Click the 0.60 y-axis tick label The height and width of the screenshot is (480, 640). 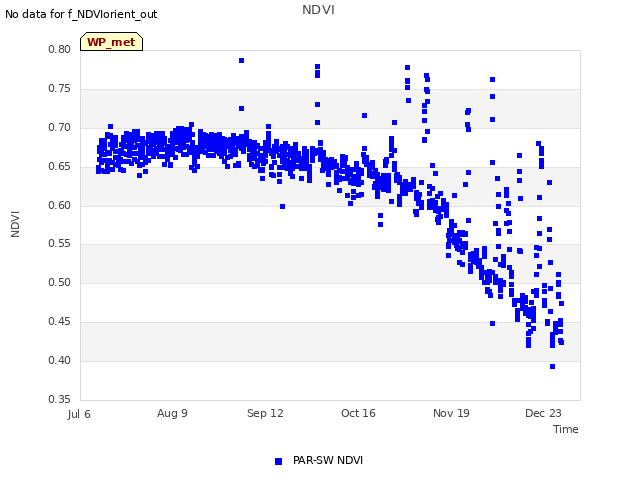tap(60, 205)
